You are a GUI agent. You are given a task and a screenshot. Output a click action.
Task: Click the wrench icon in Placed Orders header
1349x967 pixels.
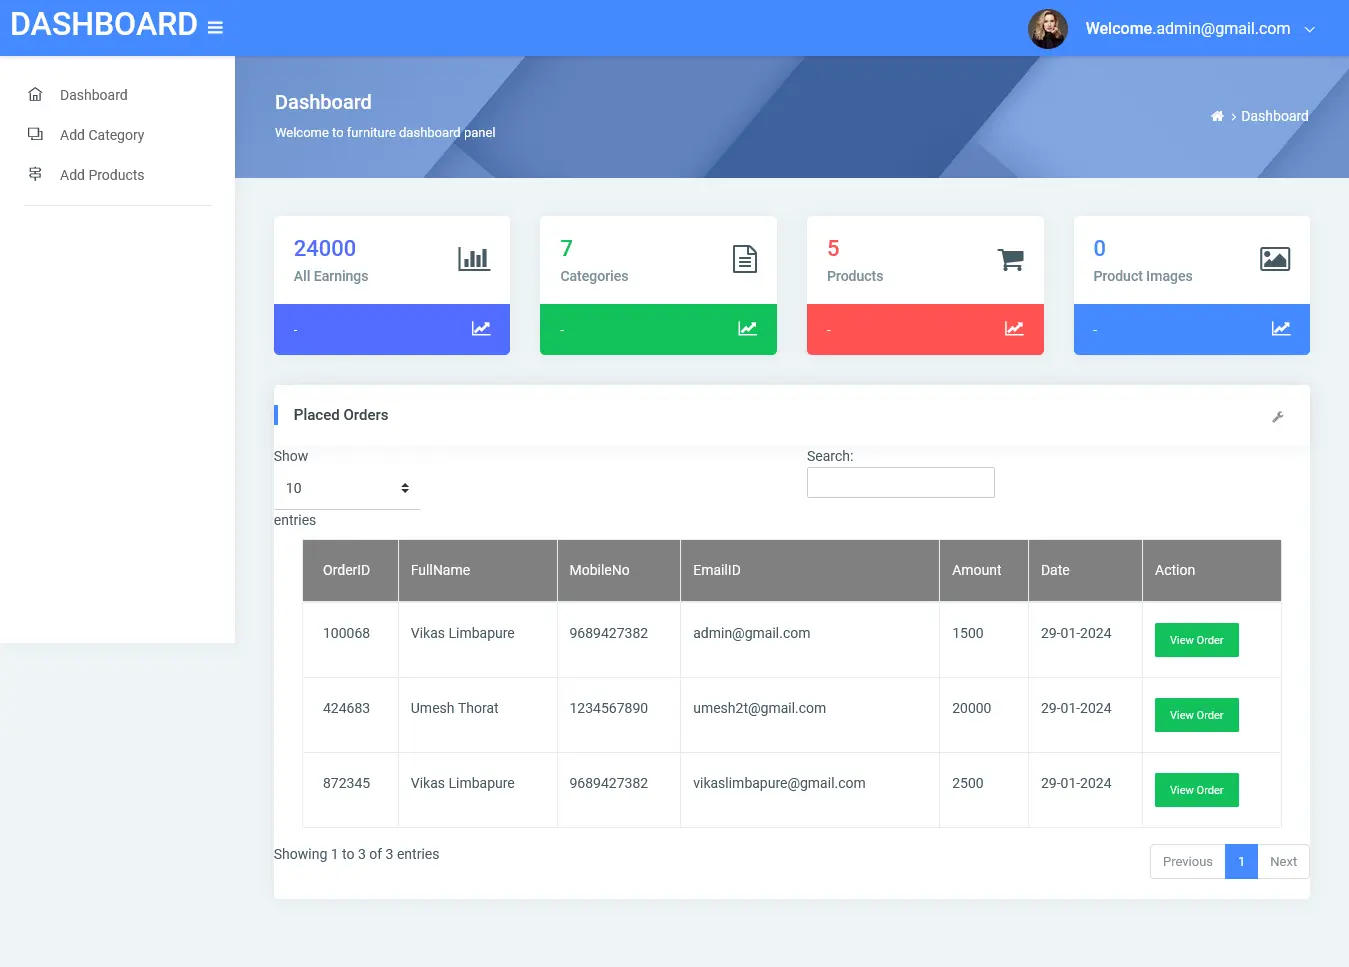coord(1277,417)
